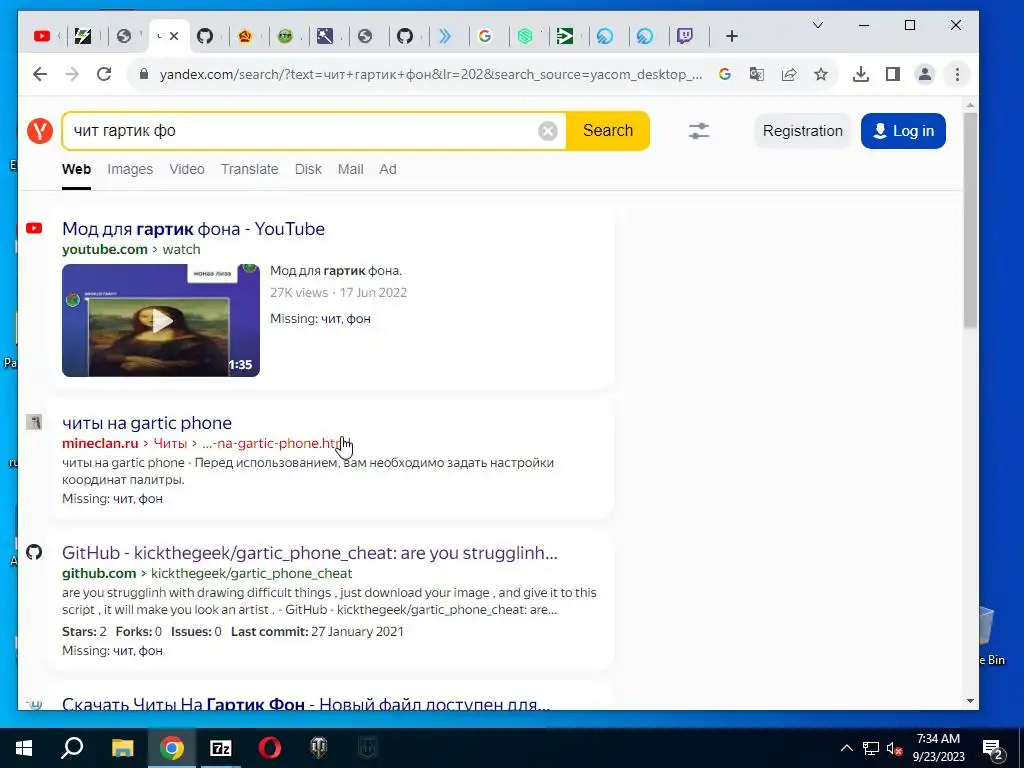
Task: Click the page vertical scrollbar thumb
Action: pos(970,219)
